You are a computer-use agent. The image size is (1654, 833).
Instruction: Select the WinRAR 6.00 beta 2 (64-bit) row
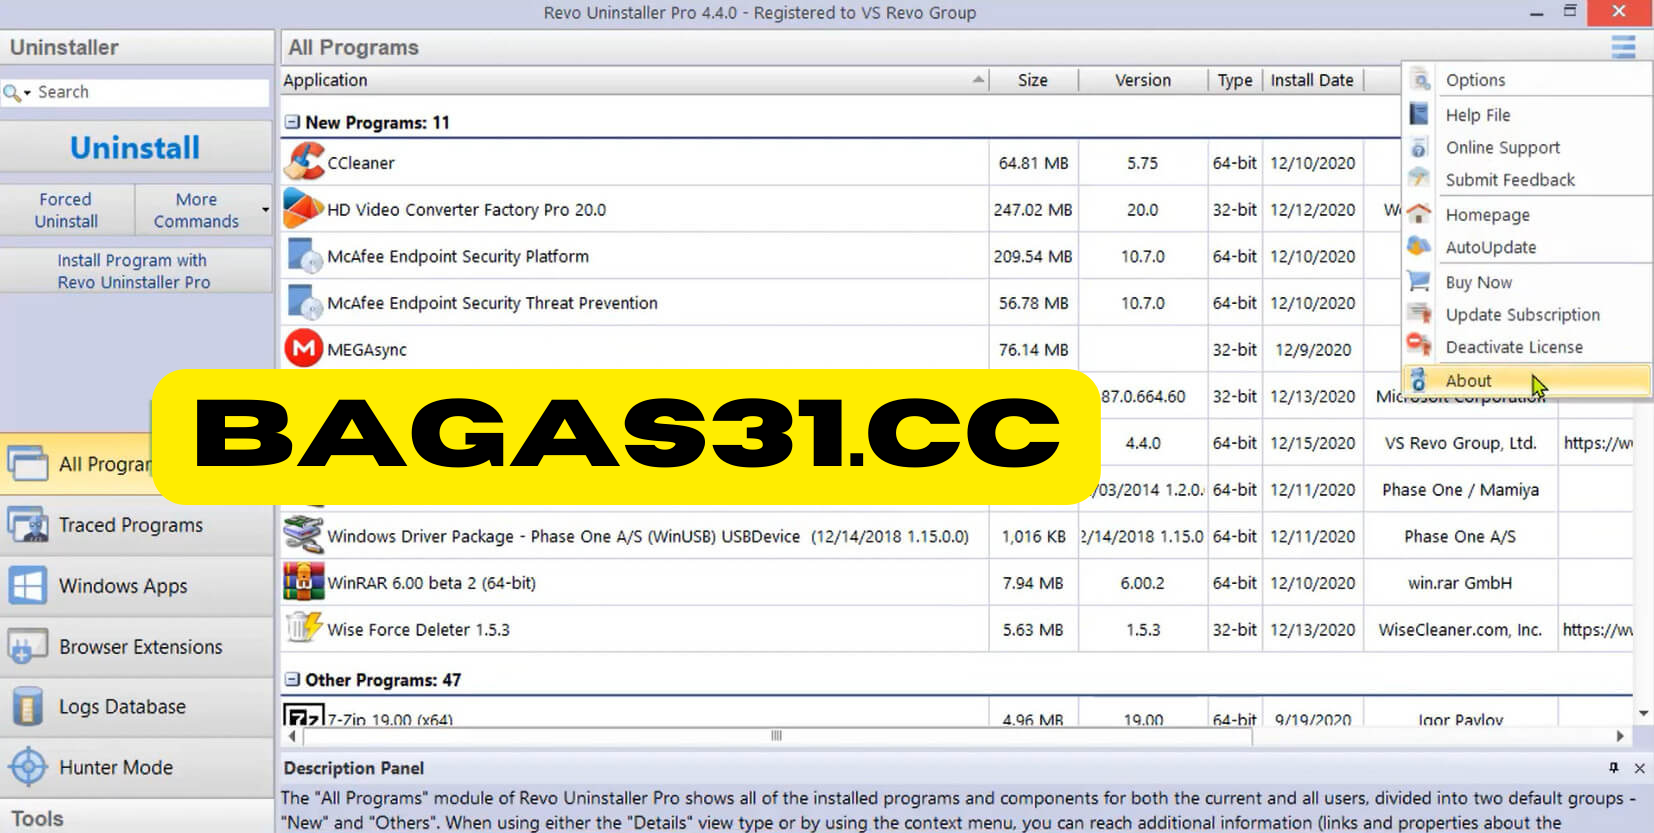(x=958, y=582)
